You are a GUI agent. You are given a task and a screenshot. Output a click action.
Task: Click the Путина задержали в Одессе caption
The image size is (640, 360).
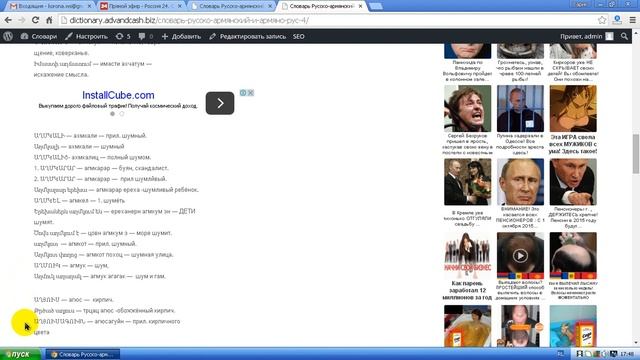[x=520, y=144]
